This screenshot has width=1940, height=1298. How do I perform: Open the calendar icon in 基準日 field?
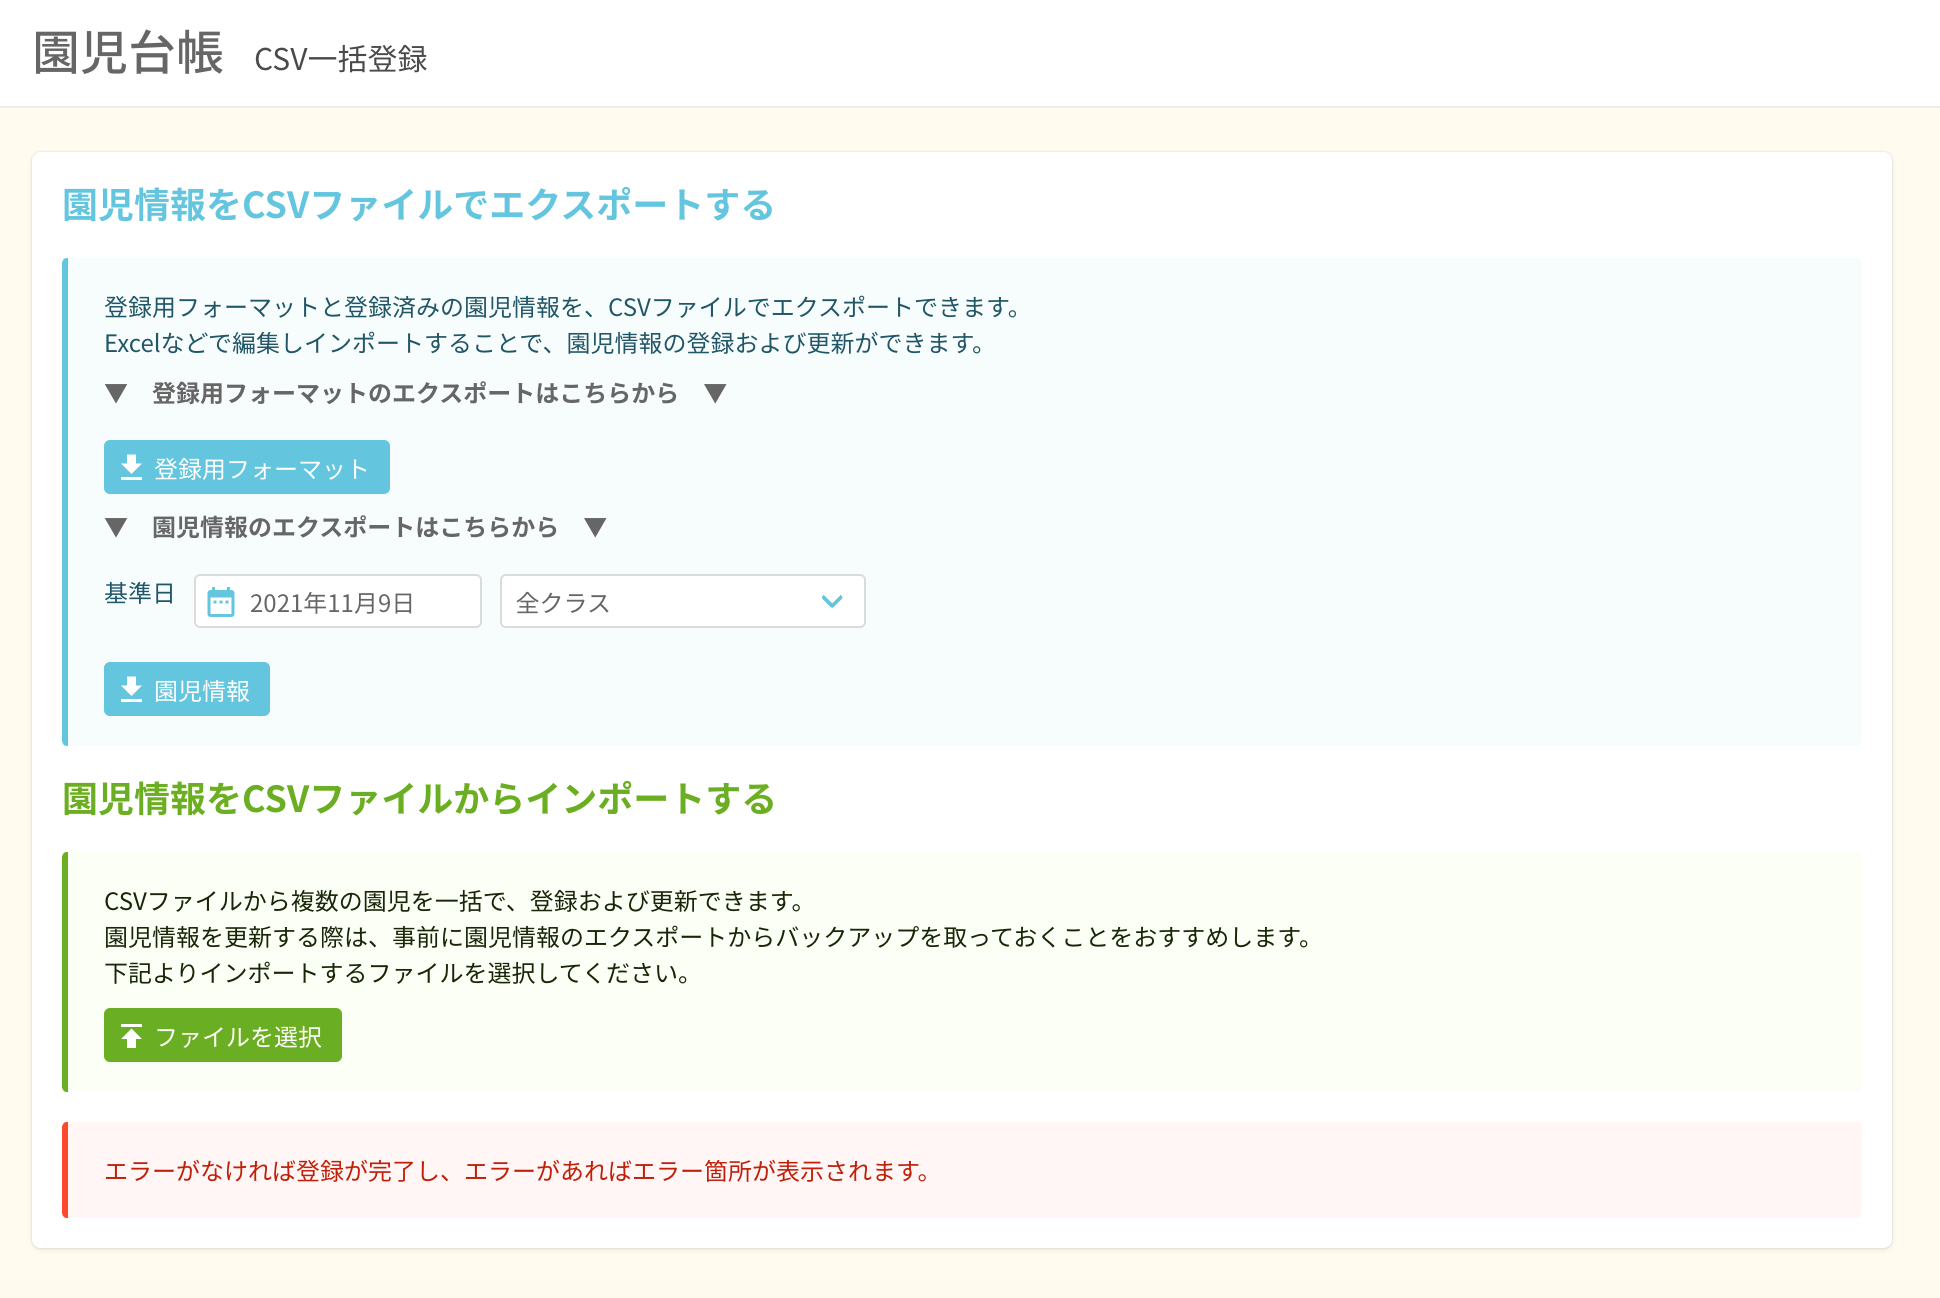[220, 602]
